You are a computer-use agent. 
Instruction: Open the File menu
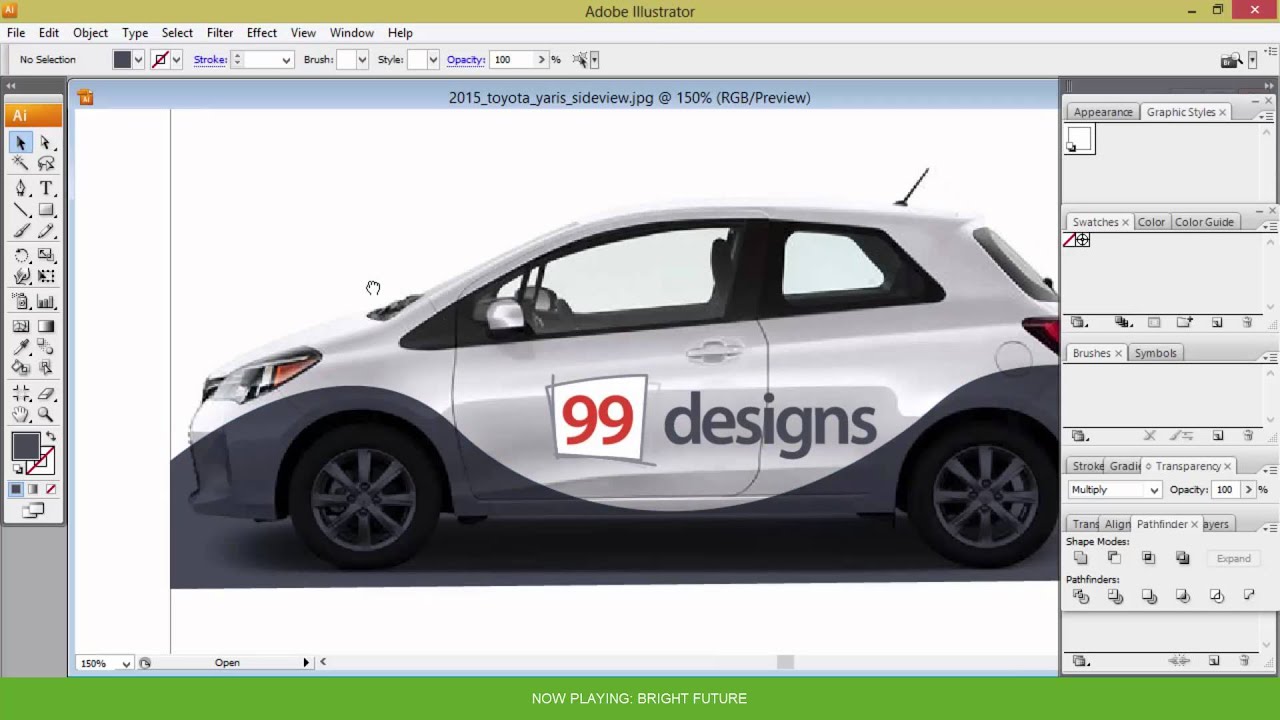16,33
